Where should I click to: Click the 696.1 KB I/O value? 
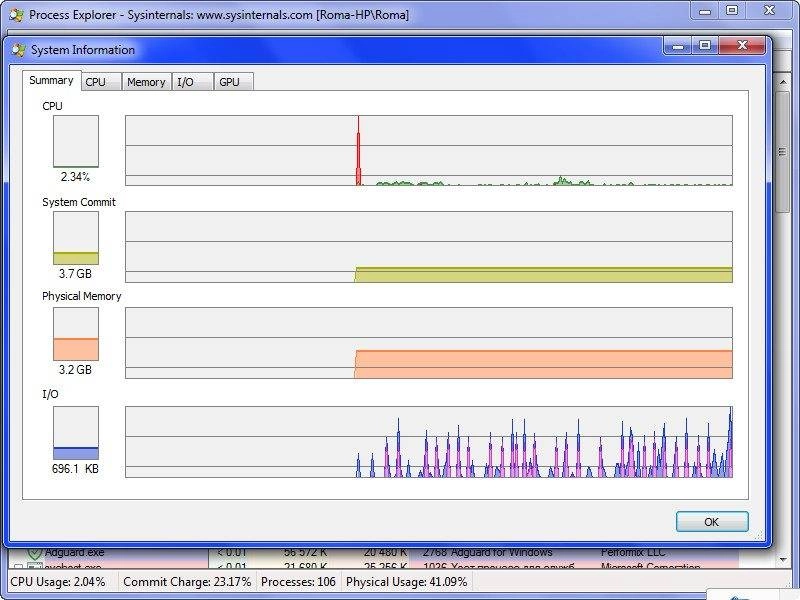click(x=75, y=469)
